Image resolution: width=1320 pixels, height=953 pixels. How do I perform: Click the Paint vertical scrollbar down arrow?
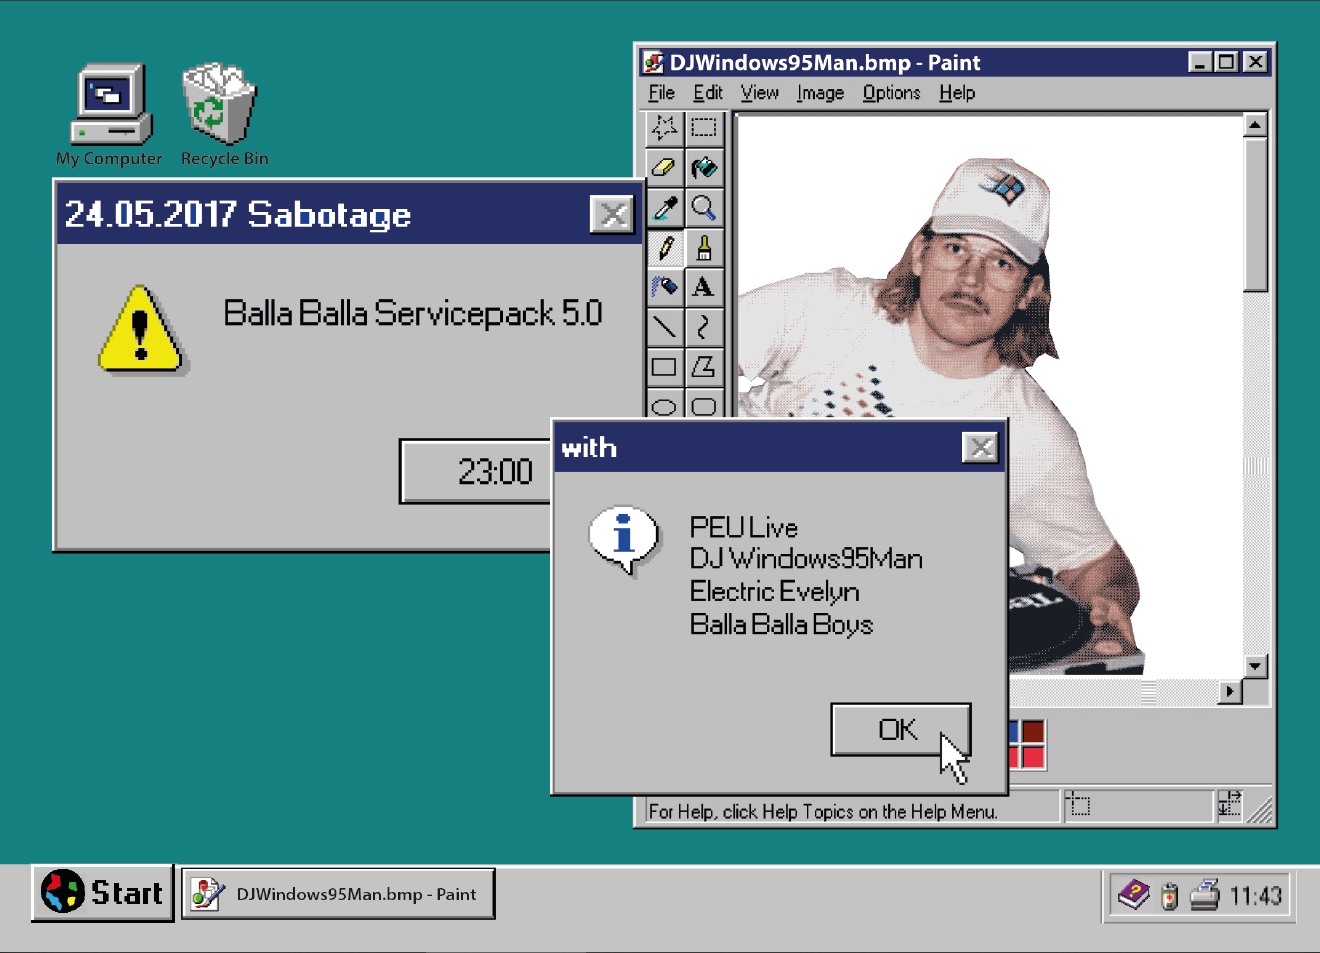pyautogui.click(x=1255, y=666)
